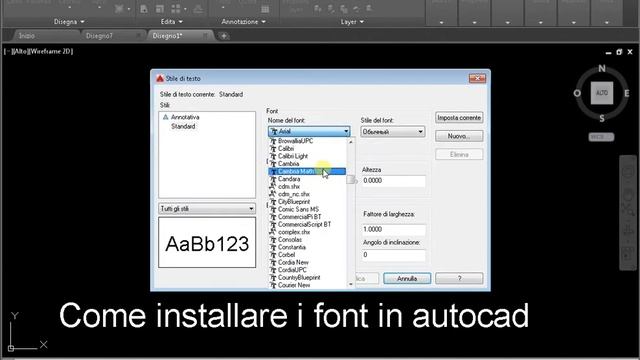Open the Tutti gli stili filter dropdown

coord(207,209)
